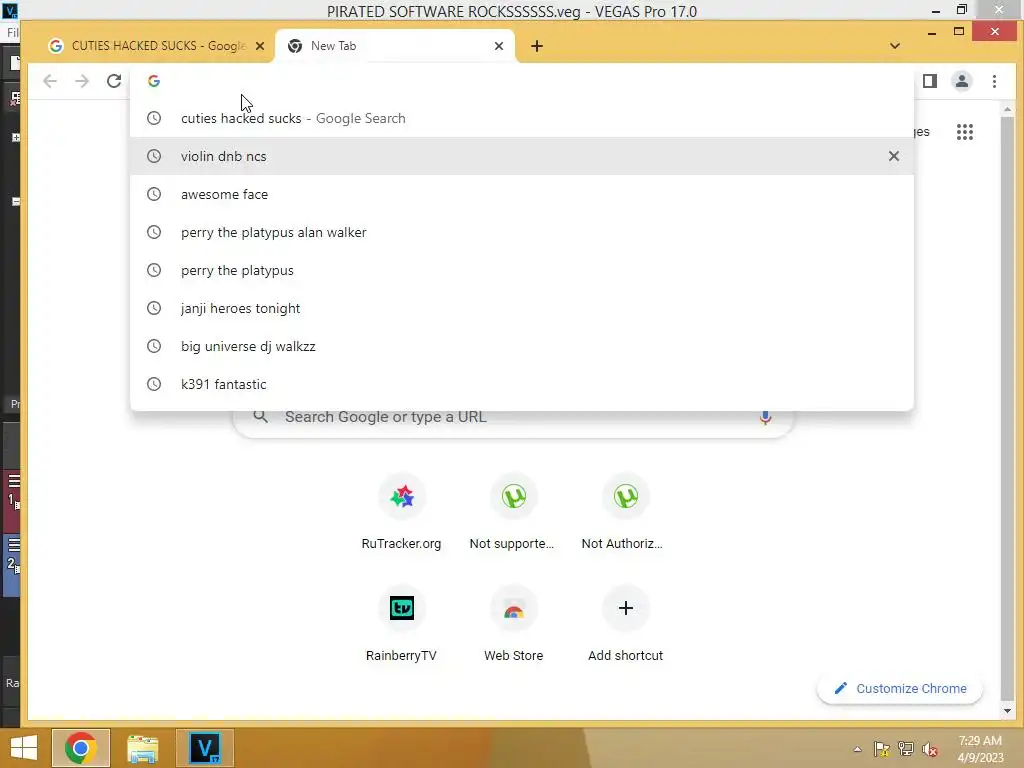This screenshot has height=768, width=1024.
Task: Open the RuTracker.org shortcut
Action: coord(402,515)
